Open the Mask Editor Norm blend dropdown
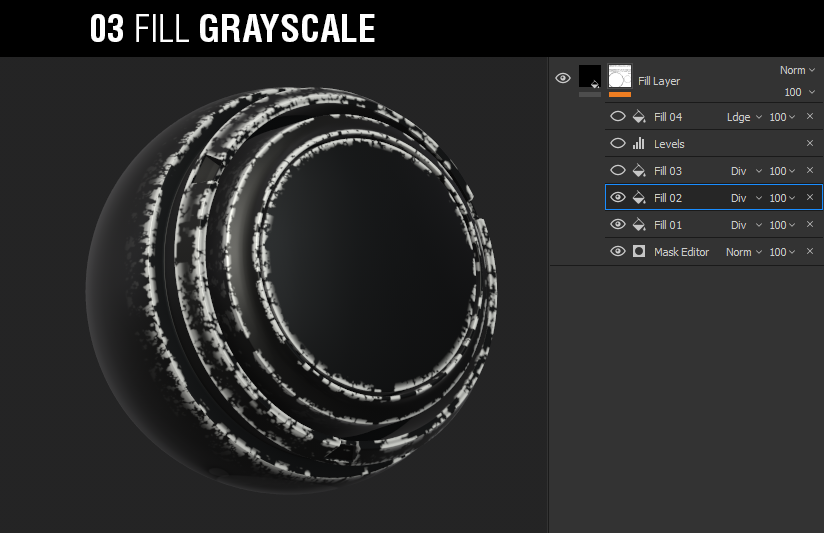 [744, 252]
